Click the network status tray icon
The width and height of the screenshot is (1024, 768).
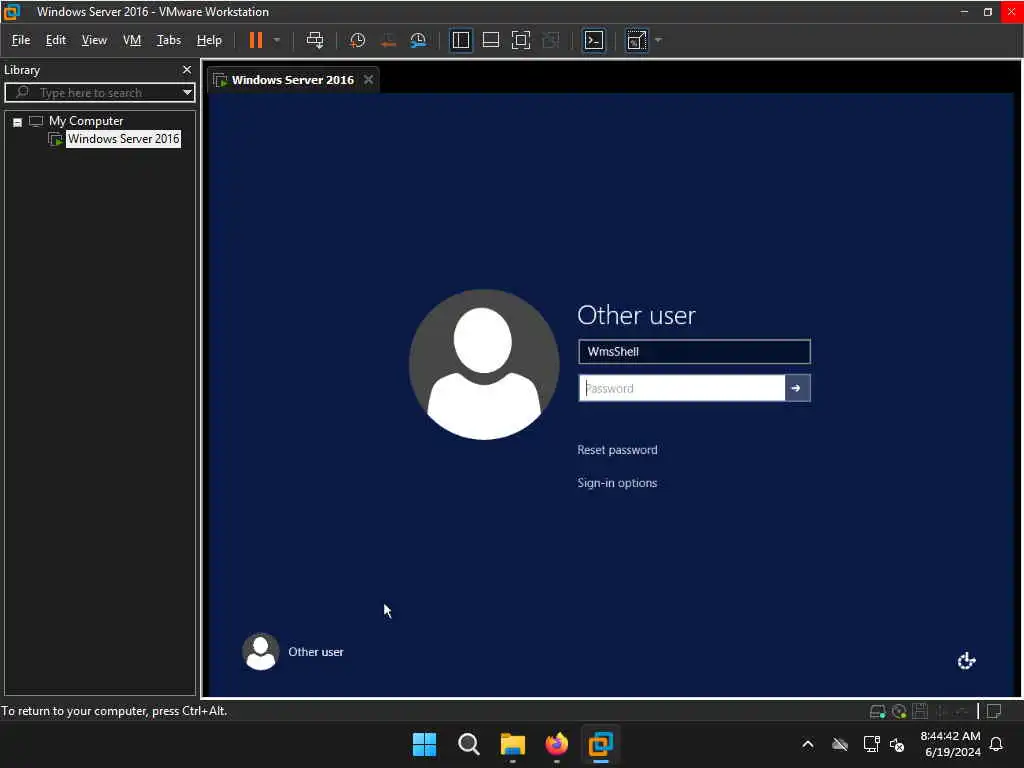point(871,744)
